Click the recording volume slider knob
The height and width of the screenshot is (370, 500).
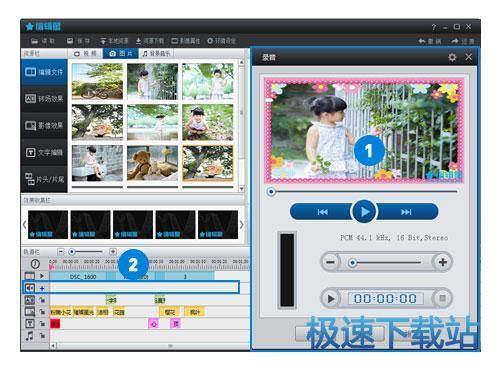(x=352, y=263)
